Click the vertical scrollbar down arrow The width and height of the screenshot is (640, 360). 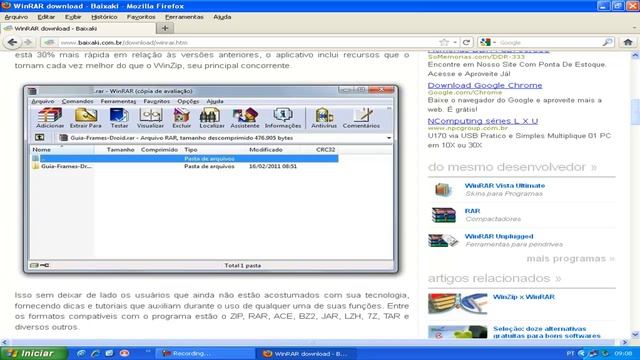[635, 335]
